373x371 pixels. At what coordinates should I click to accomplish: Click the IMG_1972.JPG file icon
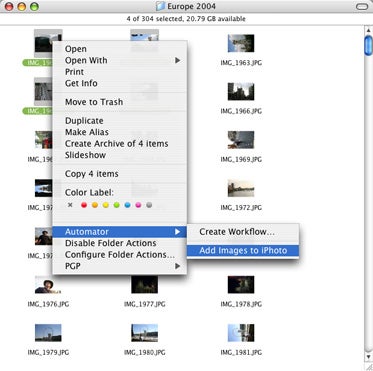[x=241, y=188]
